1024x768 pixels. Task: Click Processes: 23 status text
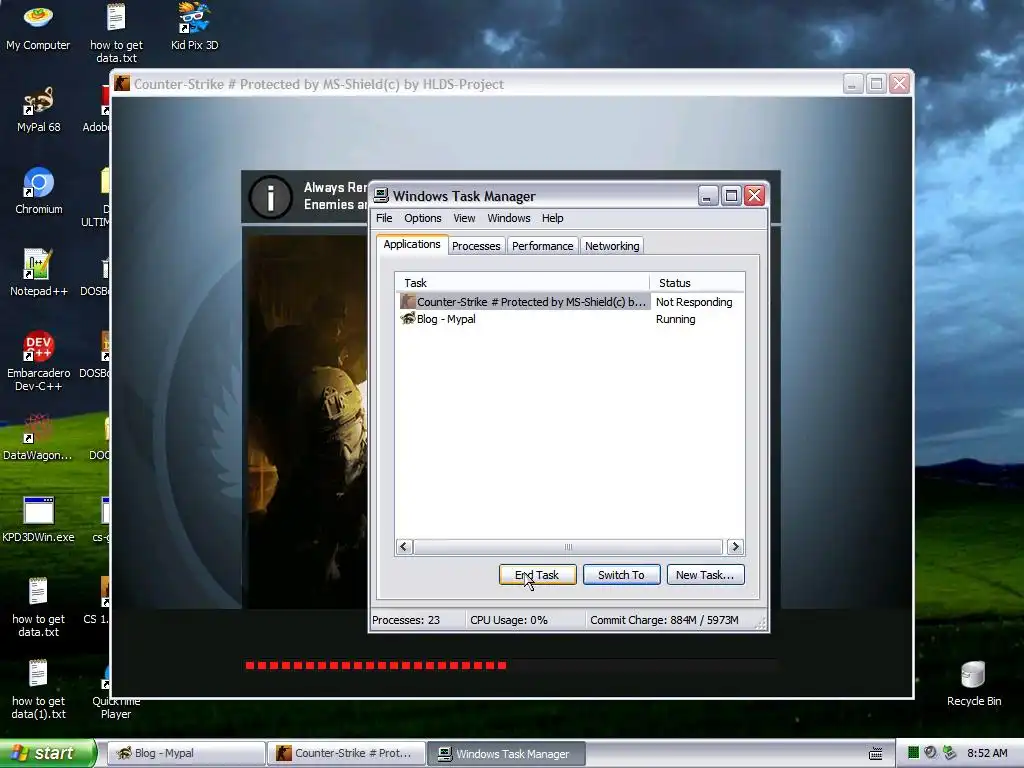coord(406,620)
